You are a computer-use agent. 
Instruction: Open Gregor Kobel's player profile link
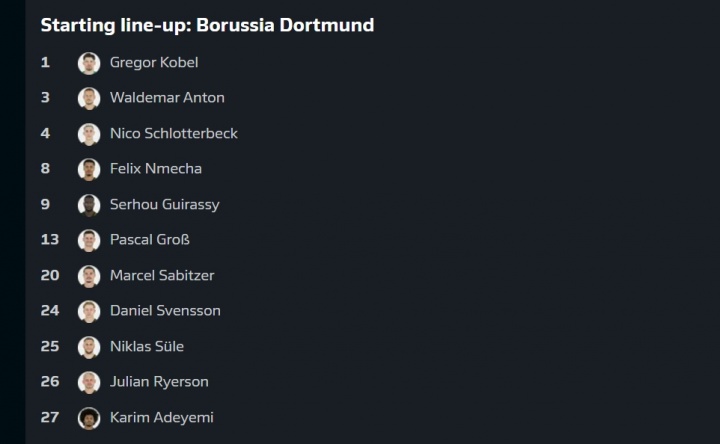(x=154, y=63)
